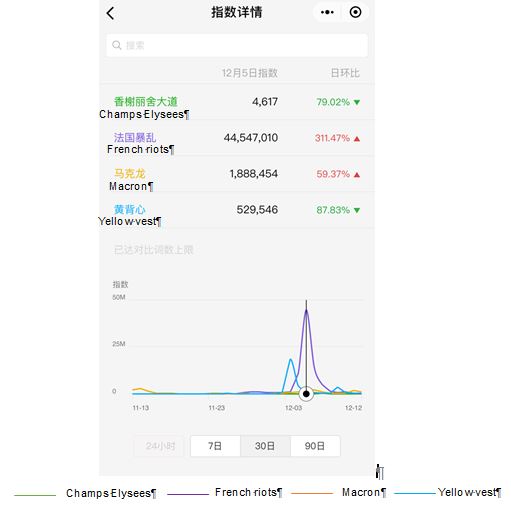Click the 12-03 date axis label
511x506 pixels.
(x=293, y=408)
